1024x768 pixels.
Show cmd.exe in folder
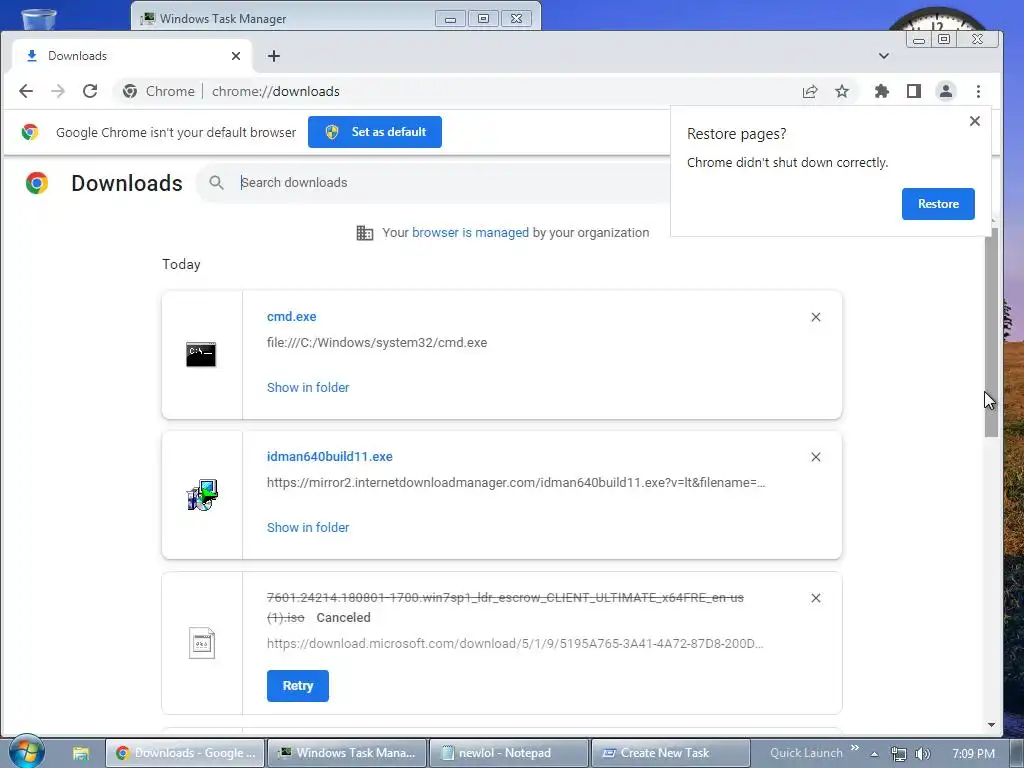coord(308,387)
